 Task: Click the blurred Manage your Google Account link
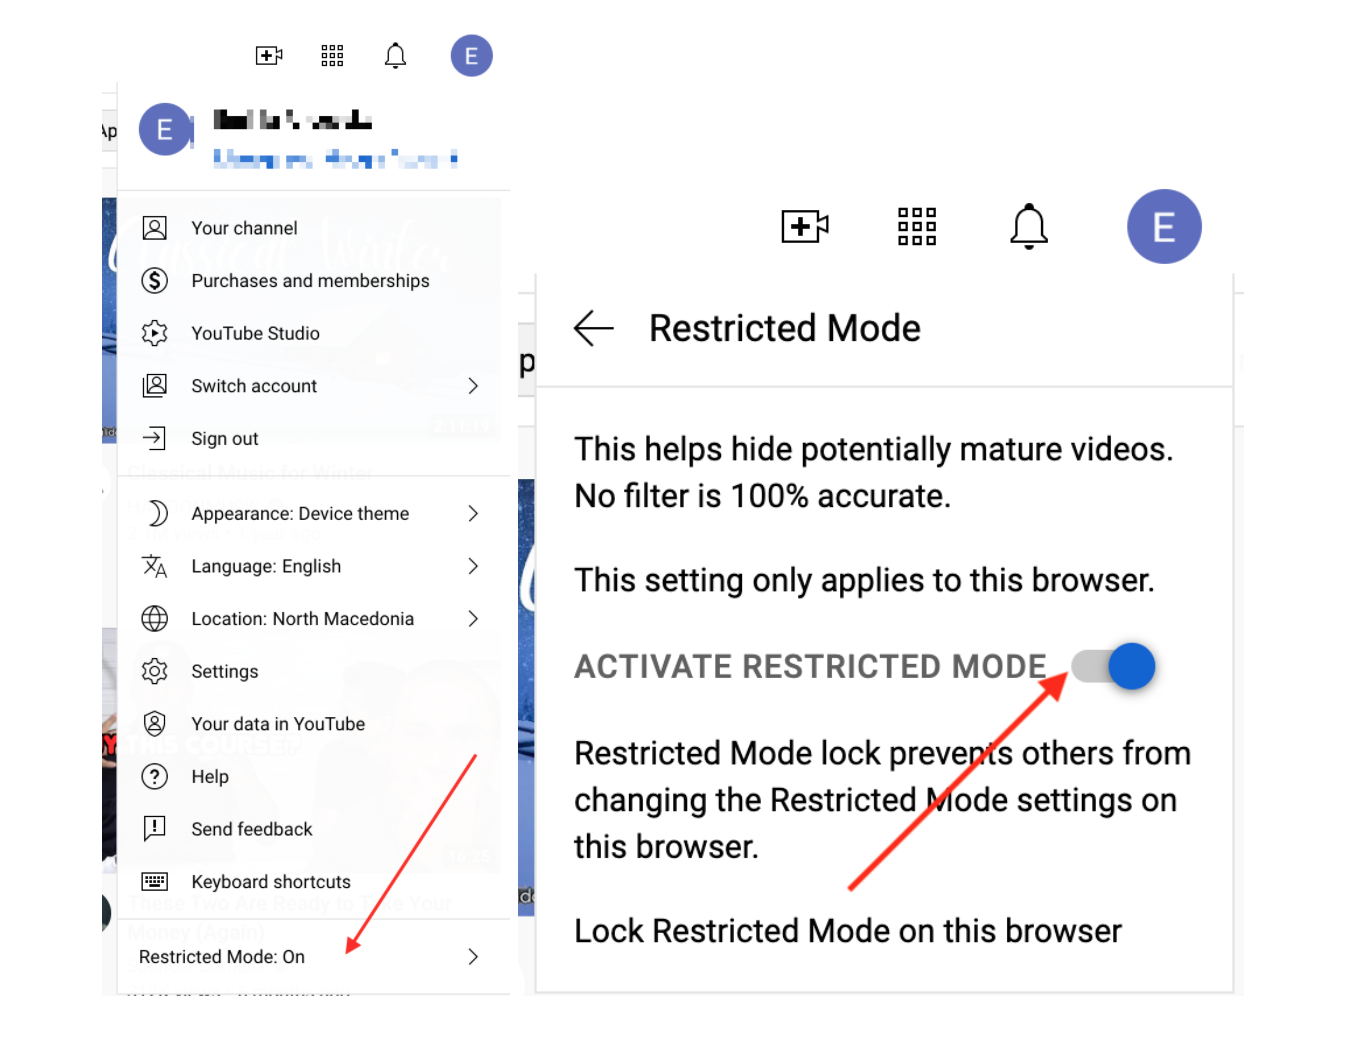tap(336, 159)
